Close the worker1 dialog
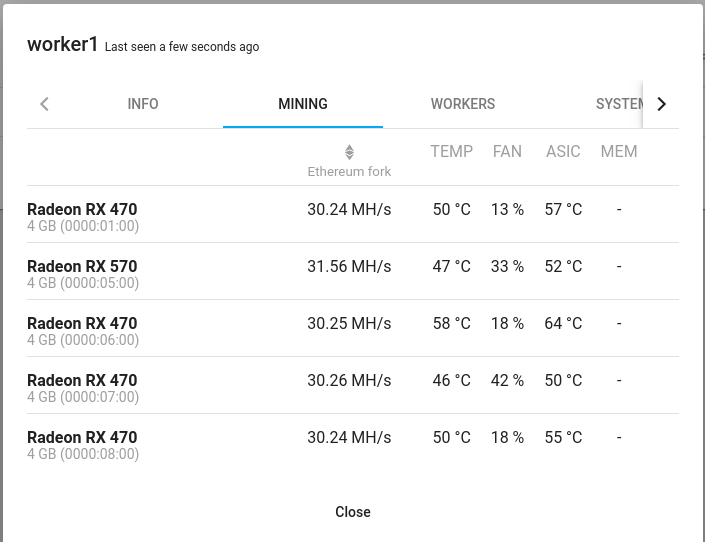705x542 pixels. 353,512
